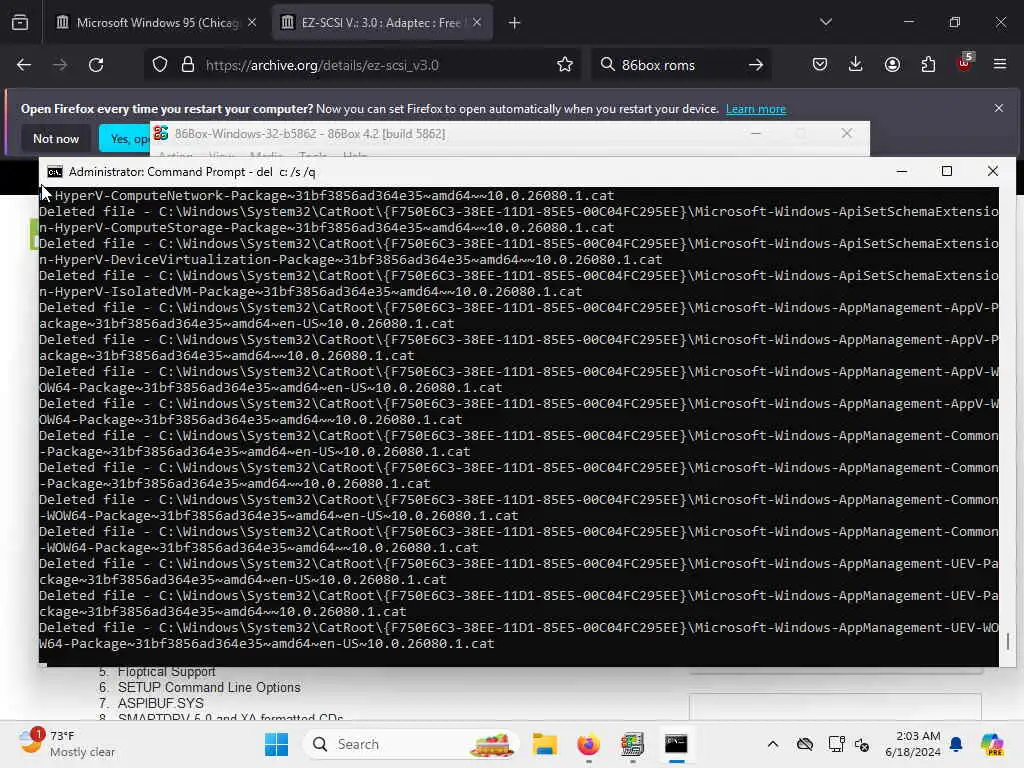Click SETUP Command Line Options text

[x=209, y=688]
